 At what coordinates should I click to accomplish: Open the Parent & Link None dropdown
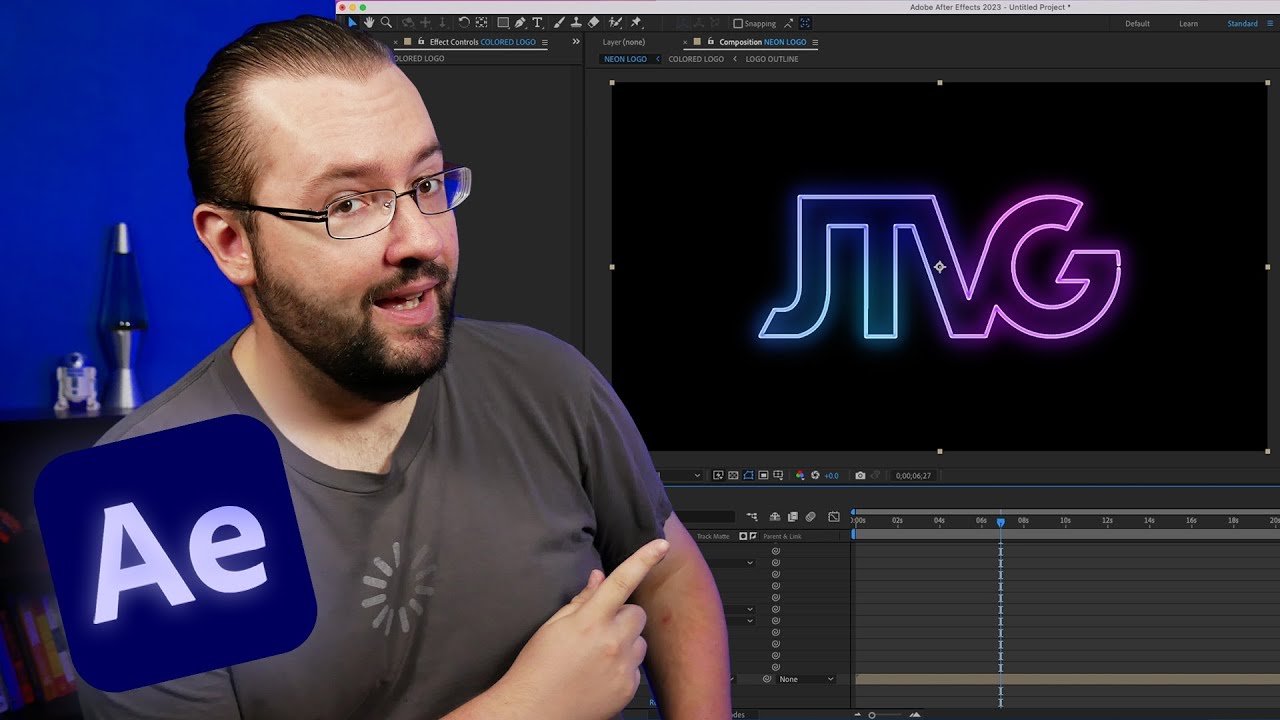click(806, 679)
